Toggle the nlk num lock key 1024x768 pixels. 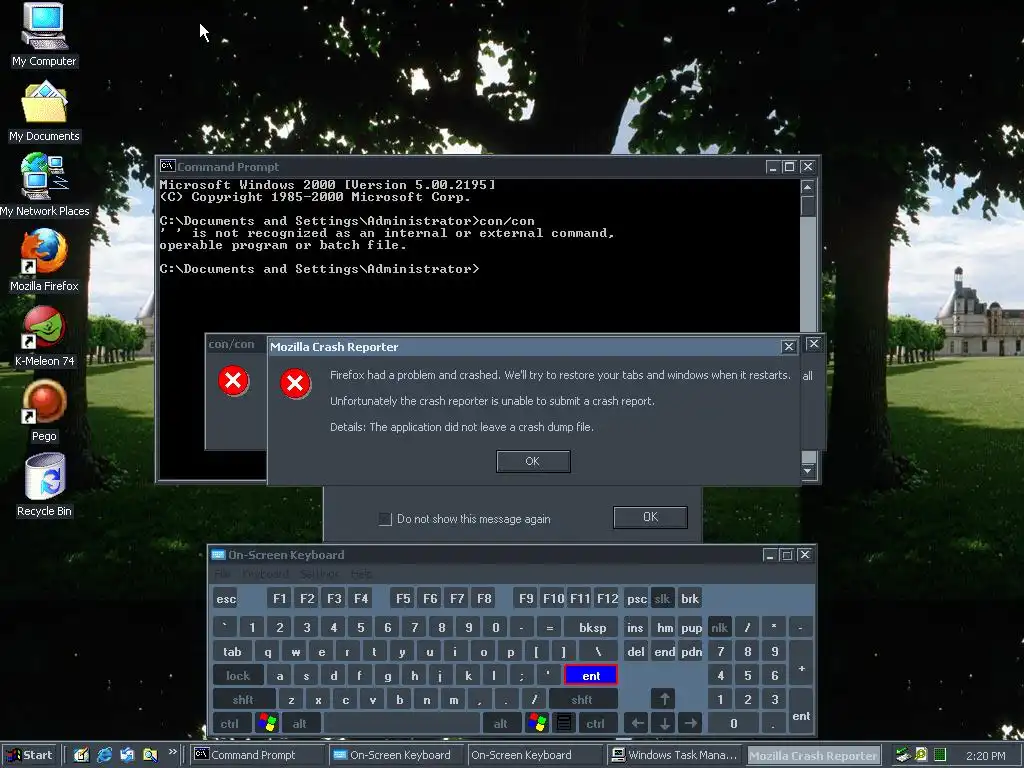pos(720,628)
